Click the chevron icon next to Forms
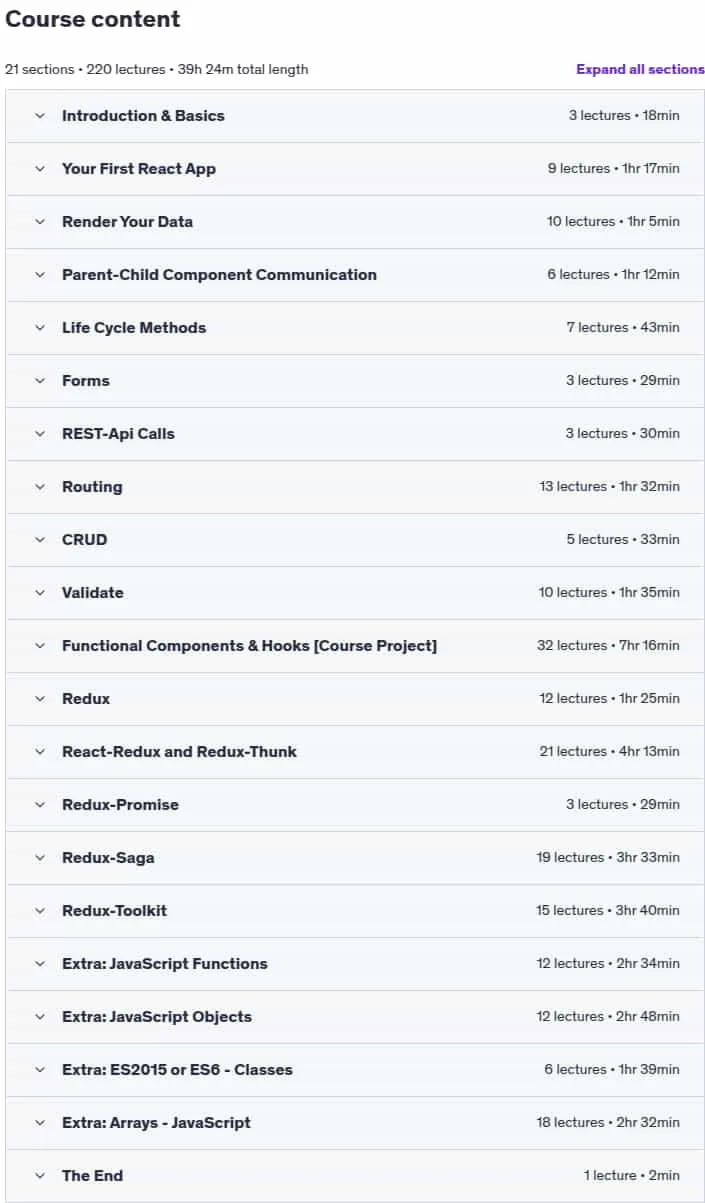Screen dimensions: 705x1203 pos(40,381)
